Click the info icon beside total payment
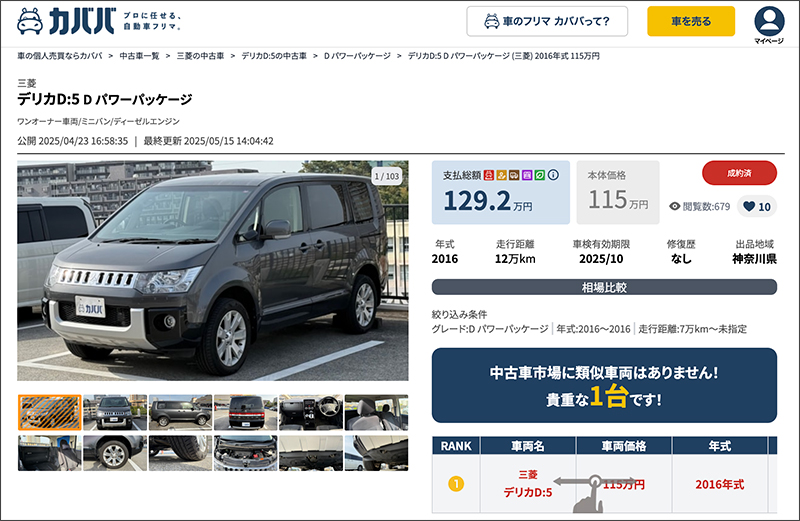Viewport: 800px width, 521px height. tap(553, 175)
